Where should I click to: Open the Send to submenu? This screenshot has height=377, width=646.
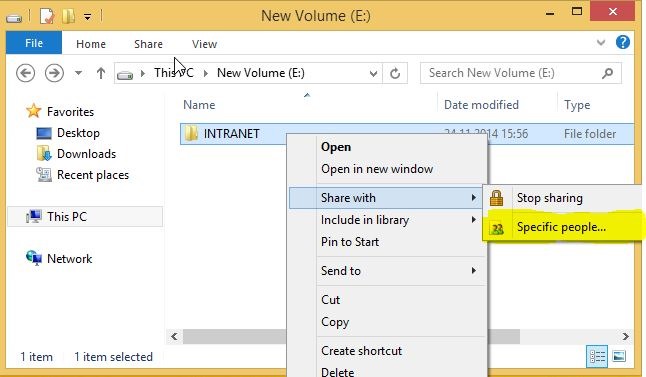(x=386, y=271)
